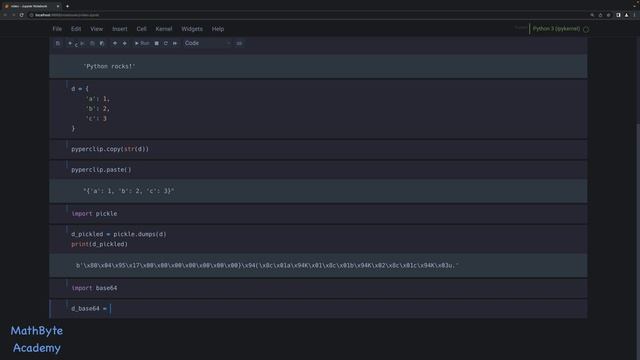This screenshot has height=360, width=640.
Task: Click the Save and Checkpoint toolbar icon
Action: (x=58, y=43)
